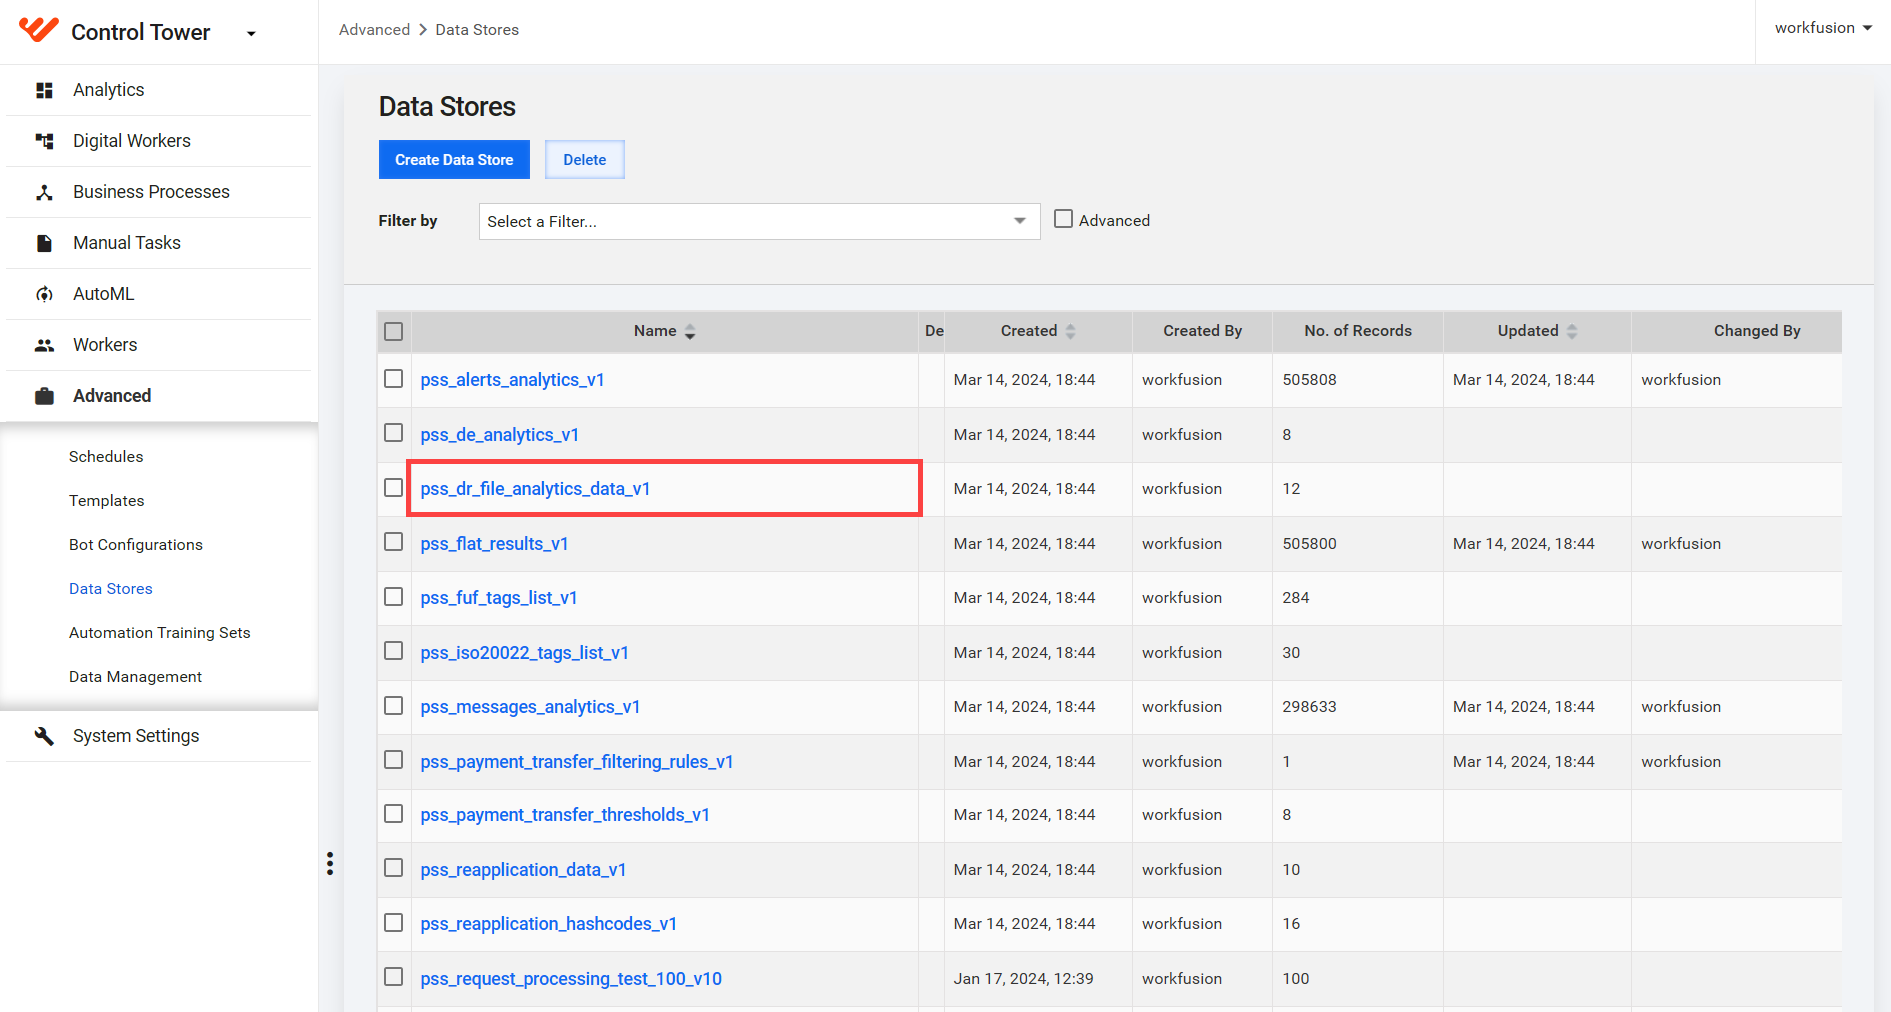
Task: Open Automation Training Sets submenu item
Action: pos(160,633)
